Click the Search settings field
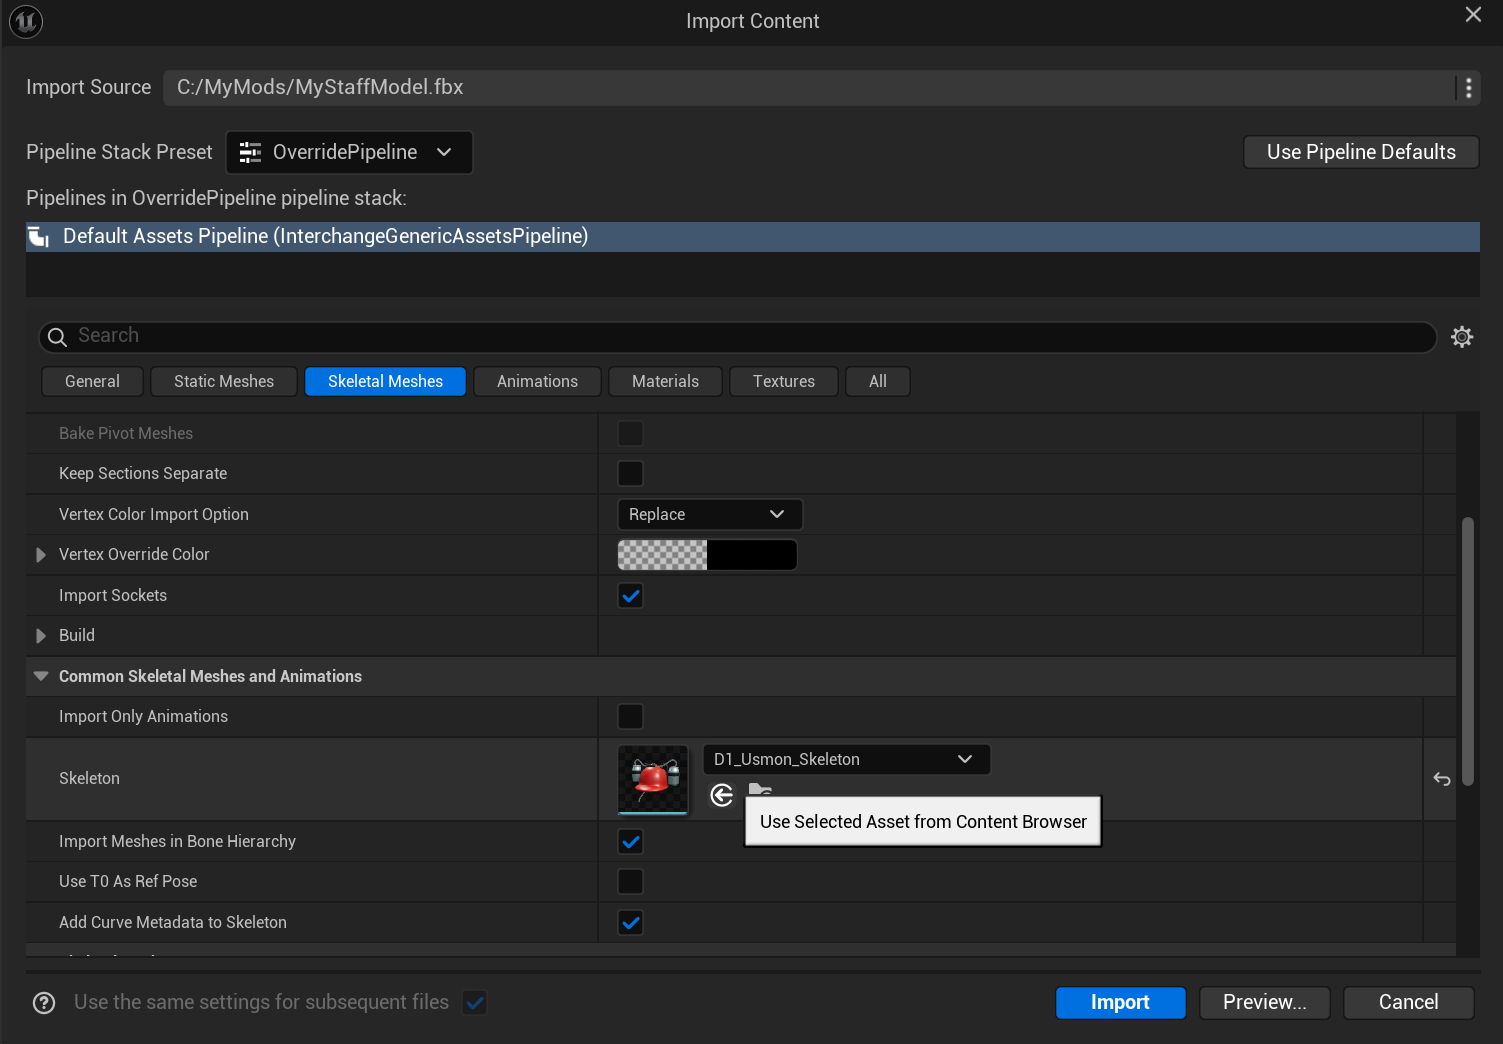Viewport: 1503px width, 1044px height. pos(738,337)
